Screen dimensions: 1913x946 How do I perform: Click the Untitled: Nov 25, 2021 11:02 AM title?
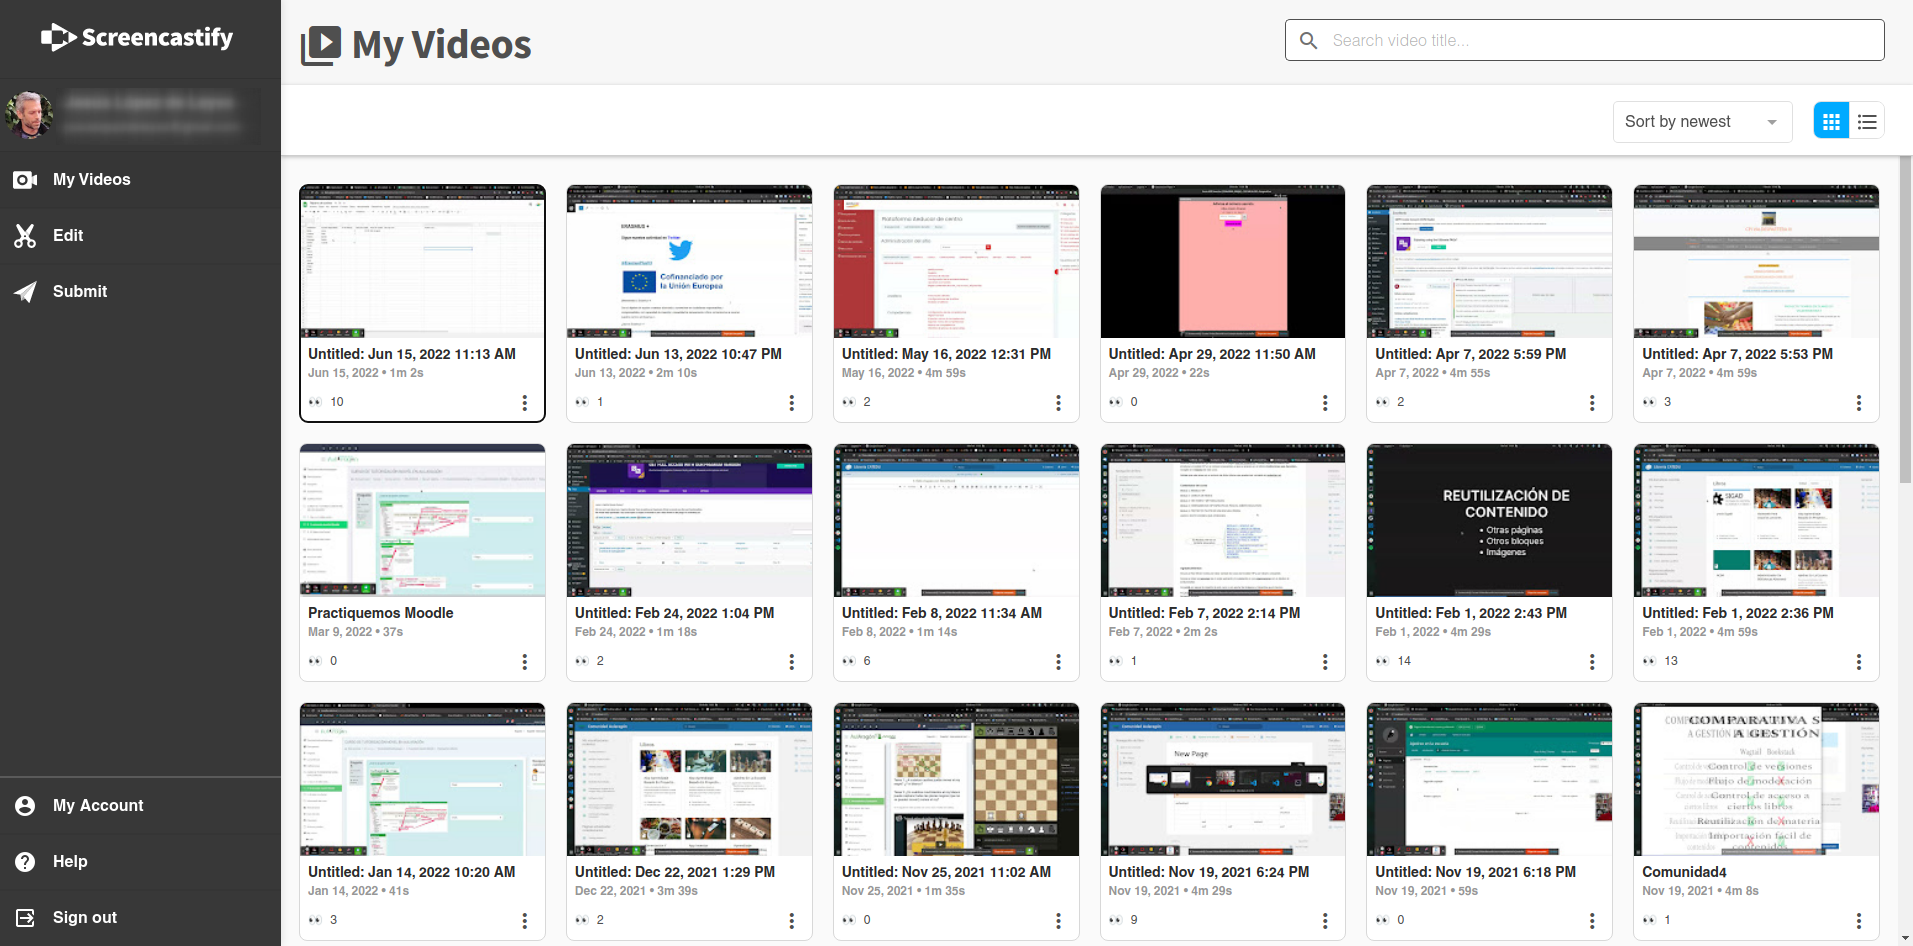[946, 872]
